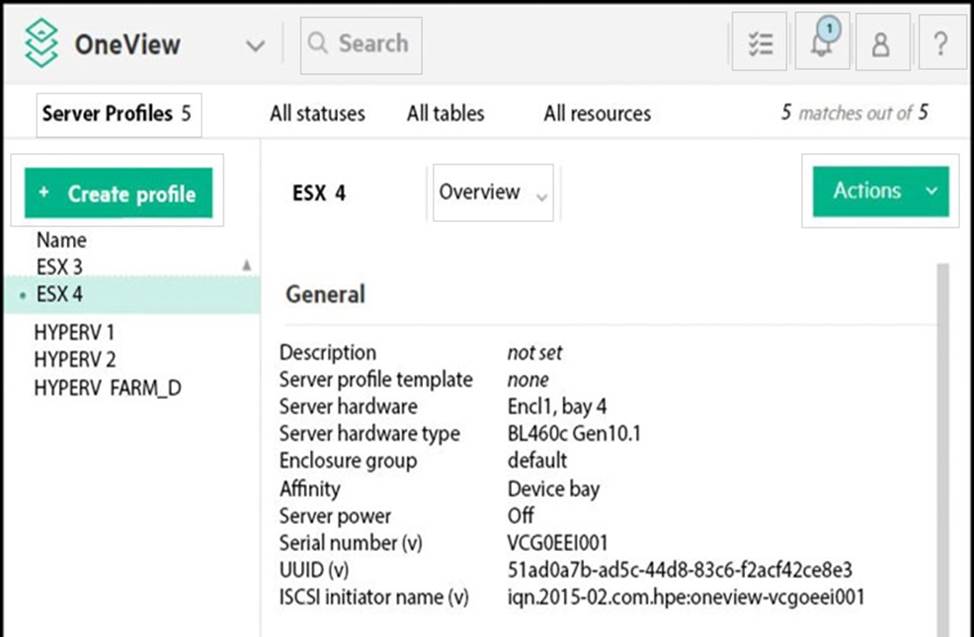Select the ESX 3 server profile
This screenshot has height=637, width=974.
tap(59, 267)
